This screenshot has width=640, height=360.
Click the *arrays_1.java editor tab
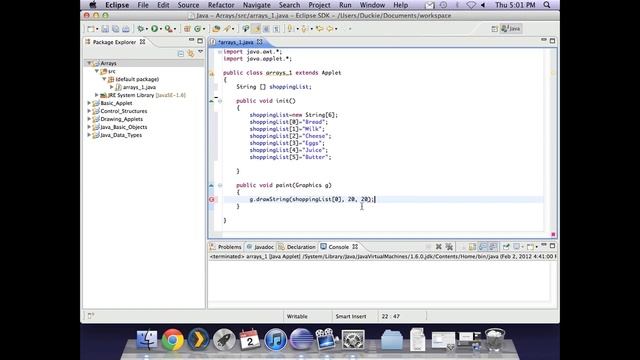[236, 42]
